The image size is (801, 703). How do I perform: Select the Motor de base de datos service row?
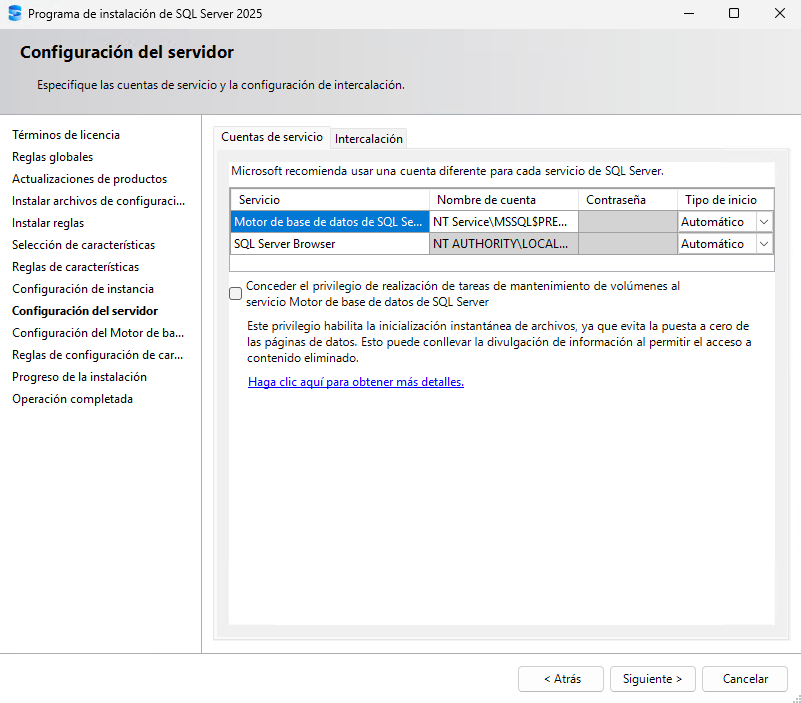[329, 222]
